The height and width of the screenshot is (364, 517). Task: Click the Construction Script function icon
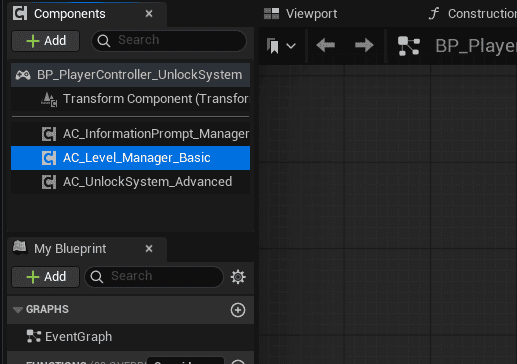[434, 14]
